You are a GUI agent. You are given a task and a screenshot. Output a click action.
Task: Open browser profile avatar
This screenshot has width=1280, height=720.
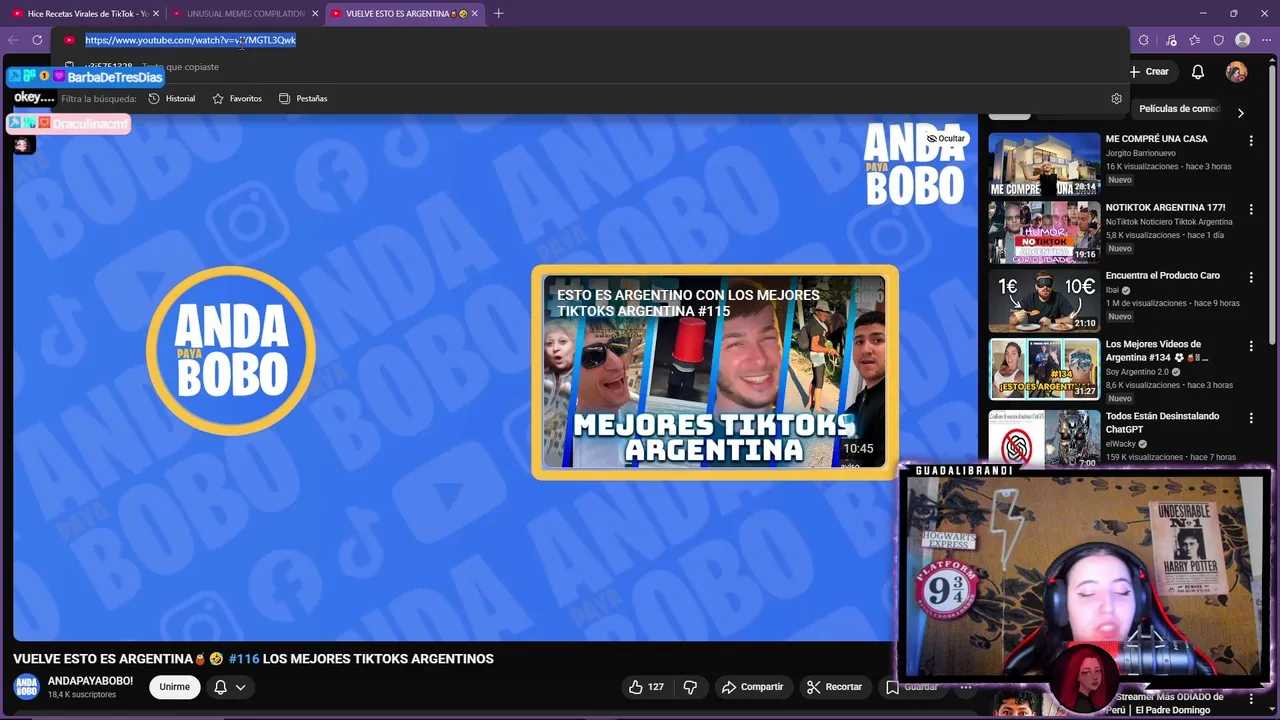(1243, 40)
